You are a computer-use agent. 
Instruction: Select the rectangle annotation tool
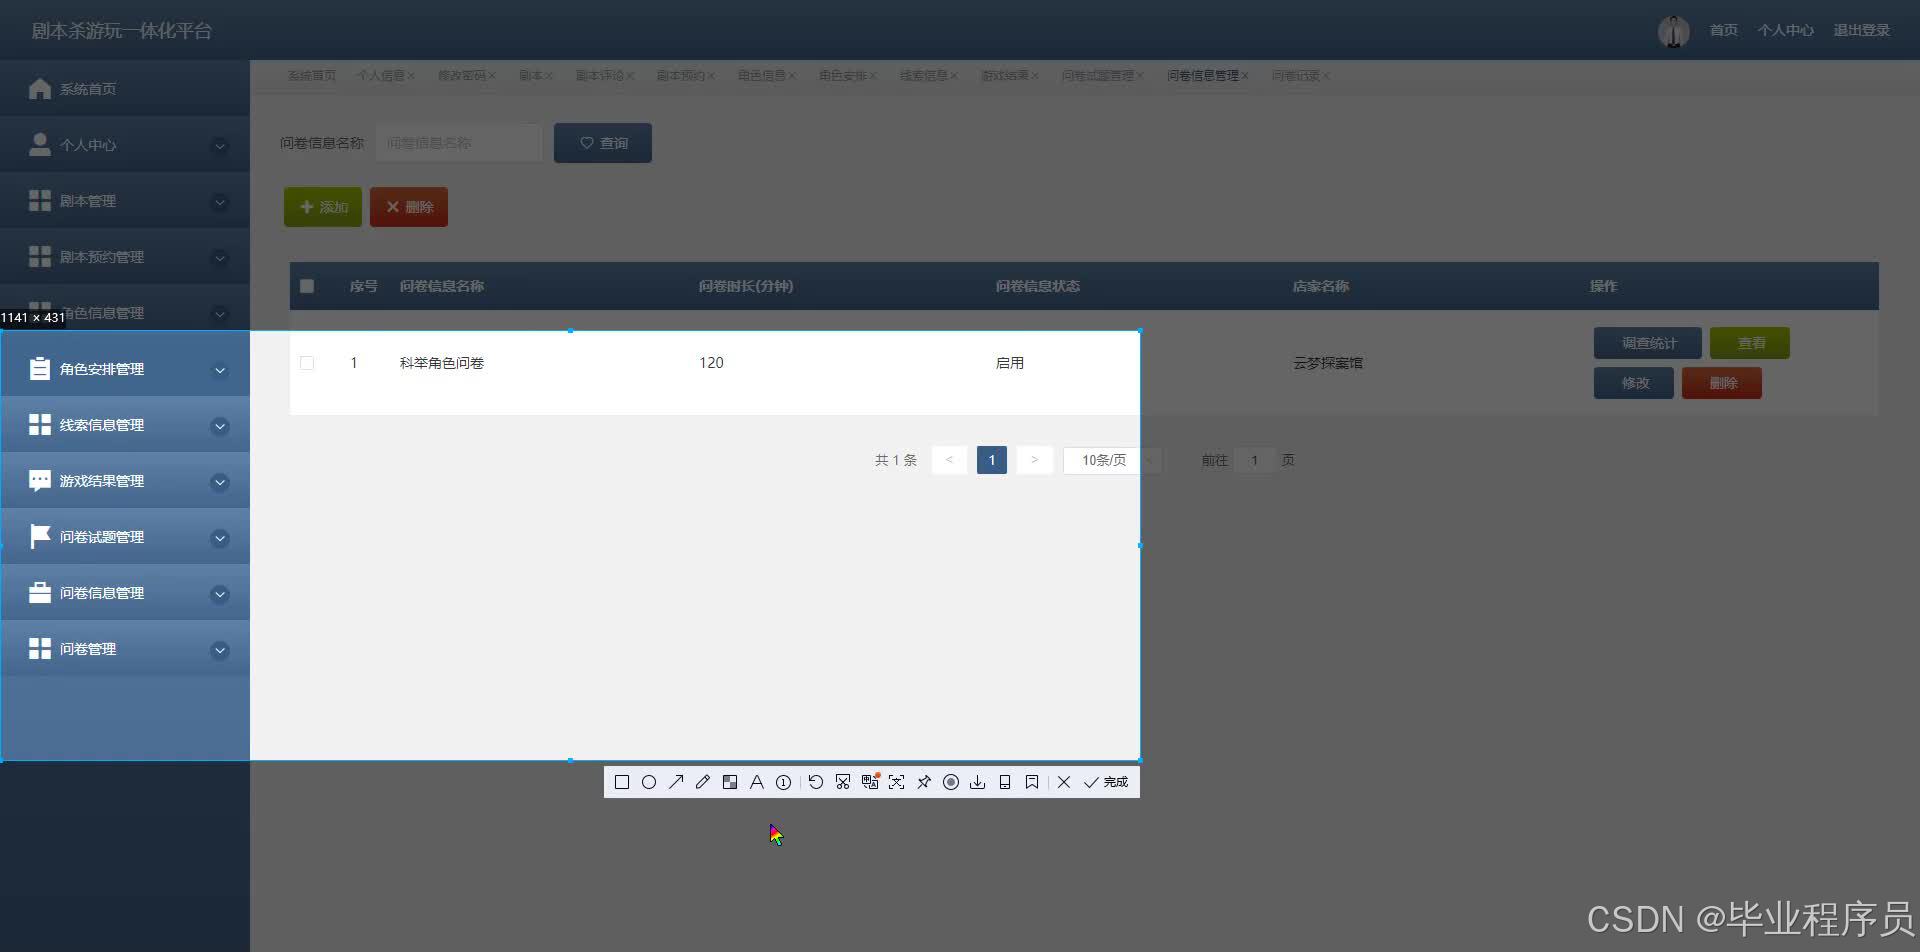click(x=622, y=782)
